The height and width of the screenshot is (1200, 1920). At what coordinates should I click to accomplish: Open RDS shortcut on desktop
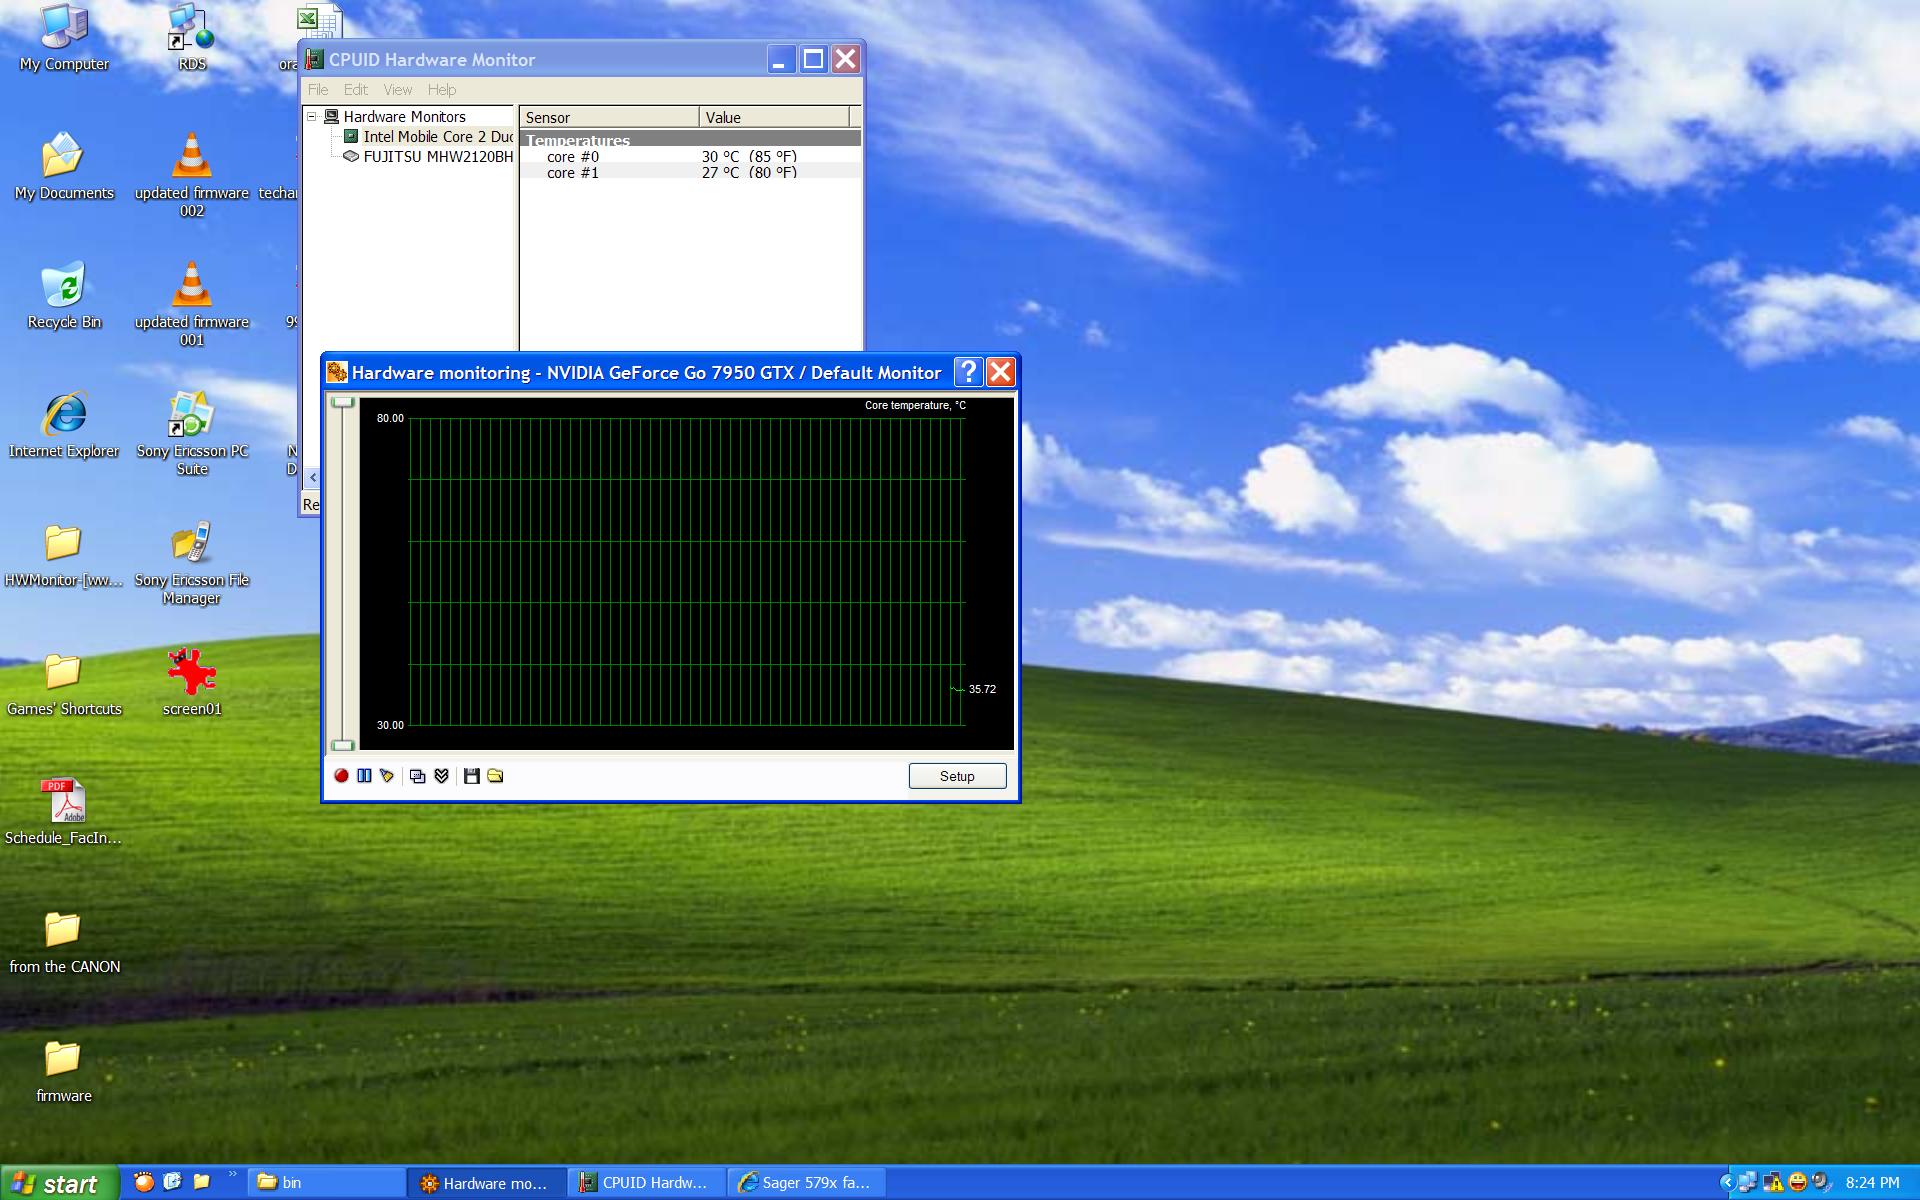point(191,38)
